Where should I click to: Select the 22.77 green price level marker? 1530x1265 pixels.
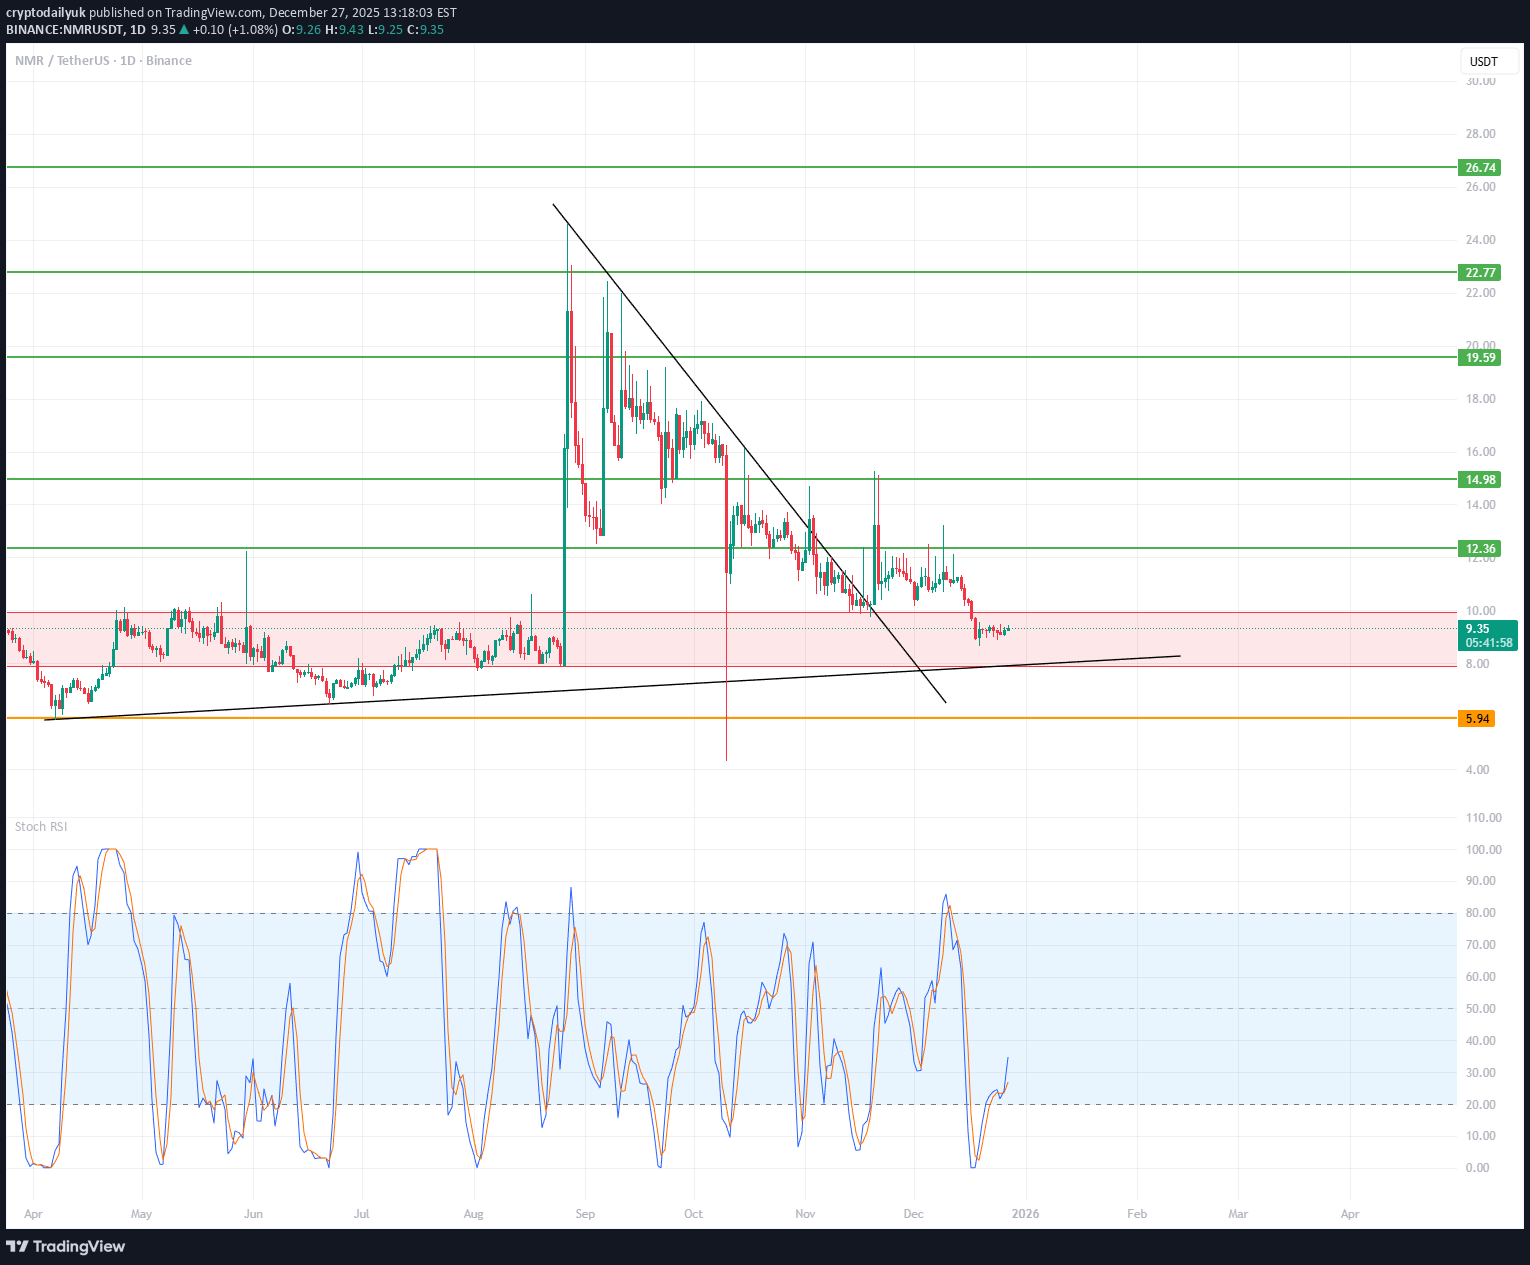coord(1479,272)
